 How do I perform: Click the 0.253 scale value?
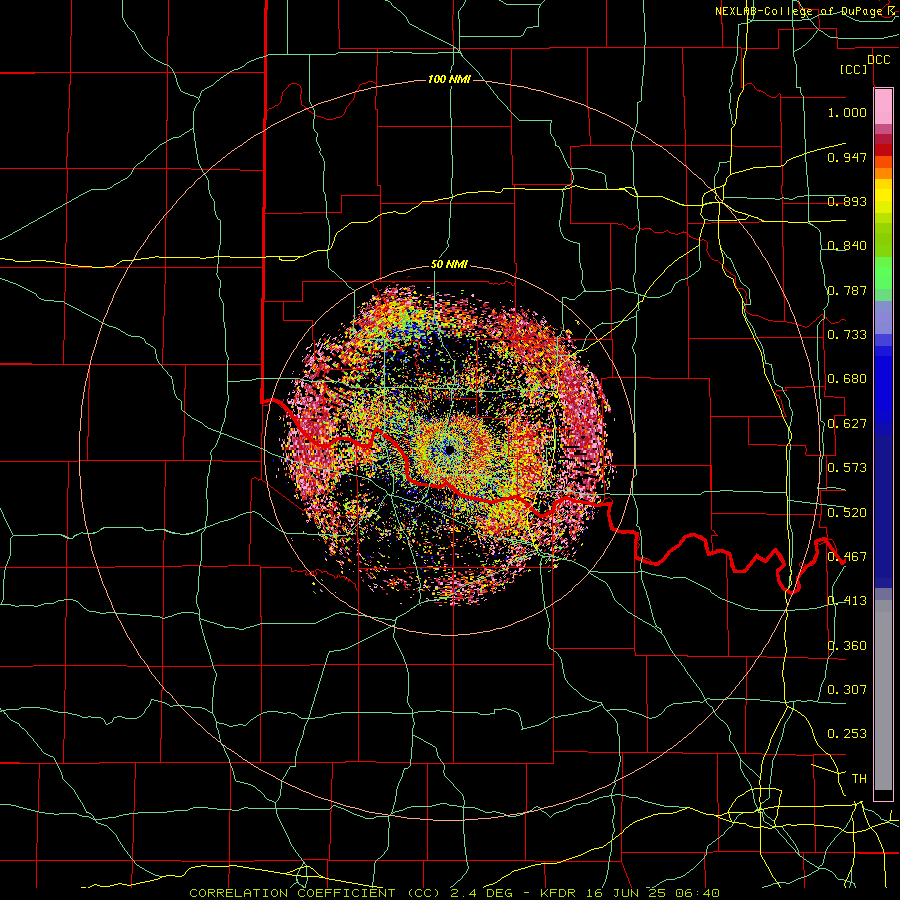pos(847,734)
